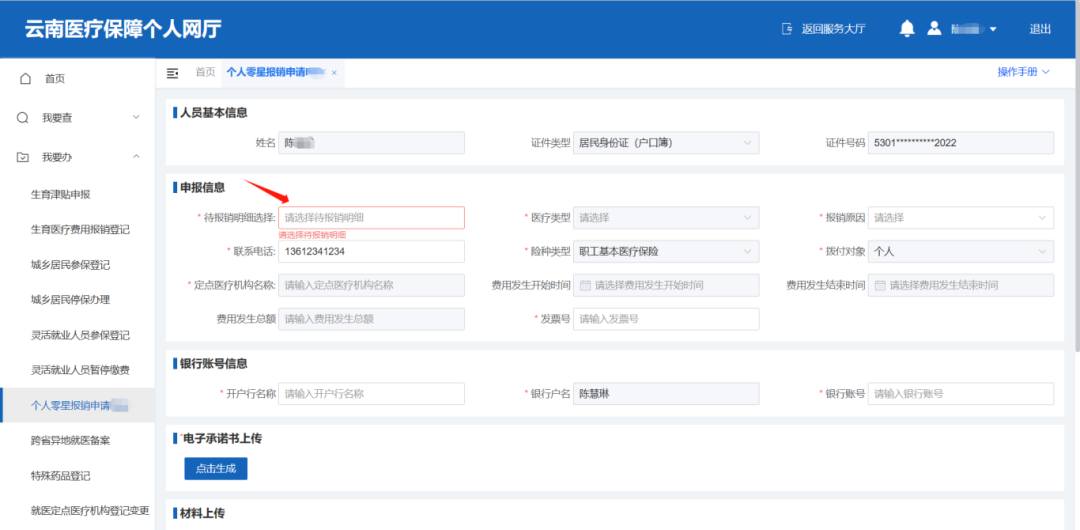
Task: Collapse the 我要办 sidebar section
Action: click(x=136, y=157)
